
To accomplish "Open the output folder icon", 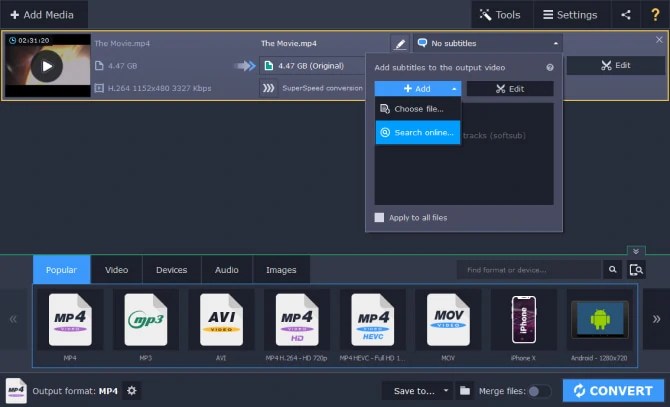I will 464,390.
